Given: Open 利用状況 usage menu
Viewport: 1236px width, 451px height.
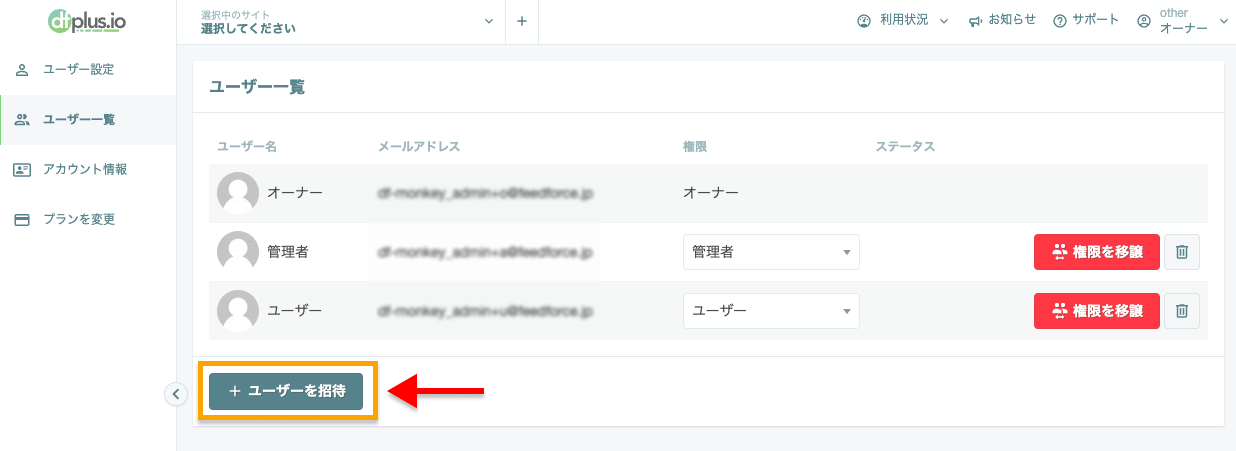Looking at the screenshot, I should 902,21.
